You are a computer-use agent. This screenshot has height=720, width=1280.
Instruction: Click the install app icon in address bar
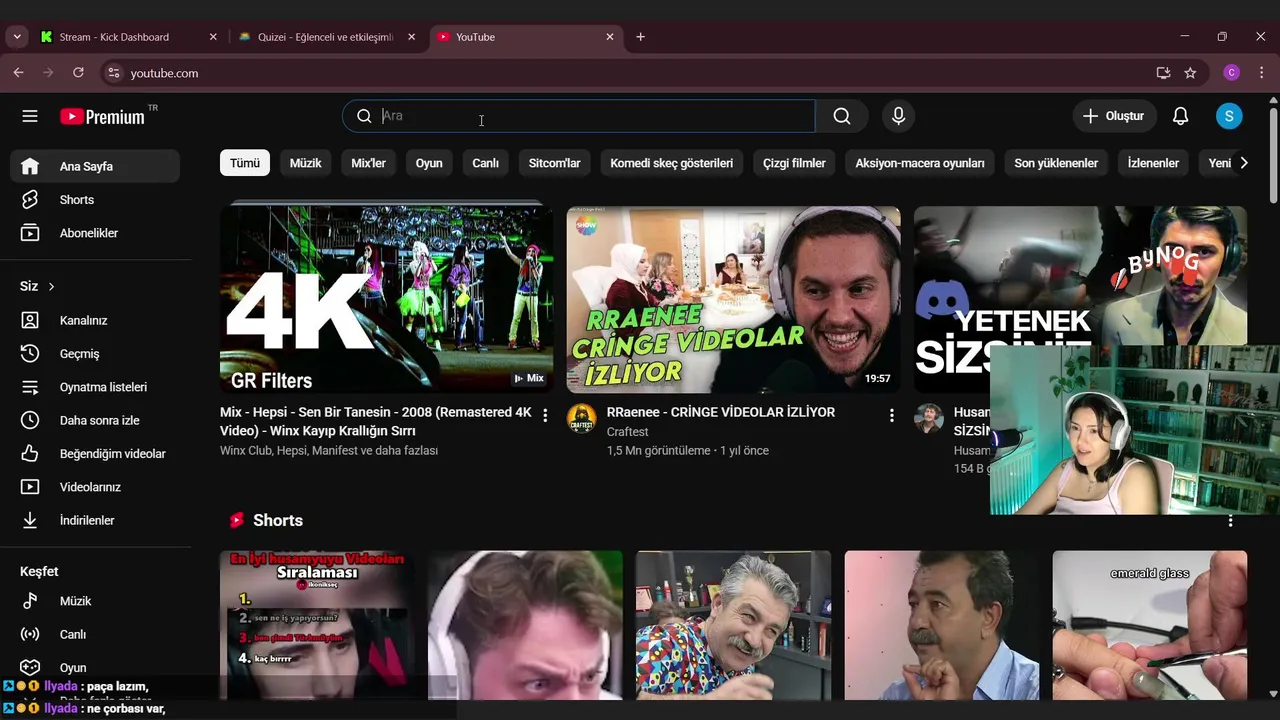pyautogui.click(x=1163, y=73)
